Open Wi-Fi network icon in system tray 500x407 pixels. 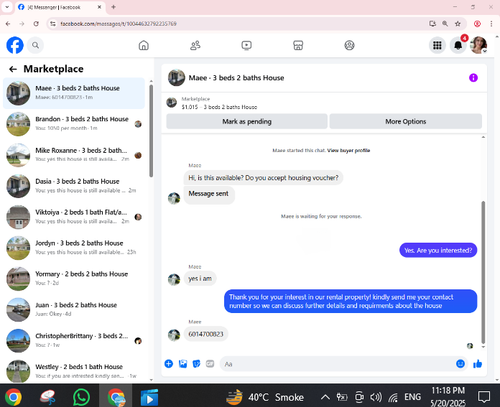coord(393,397)
